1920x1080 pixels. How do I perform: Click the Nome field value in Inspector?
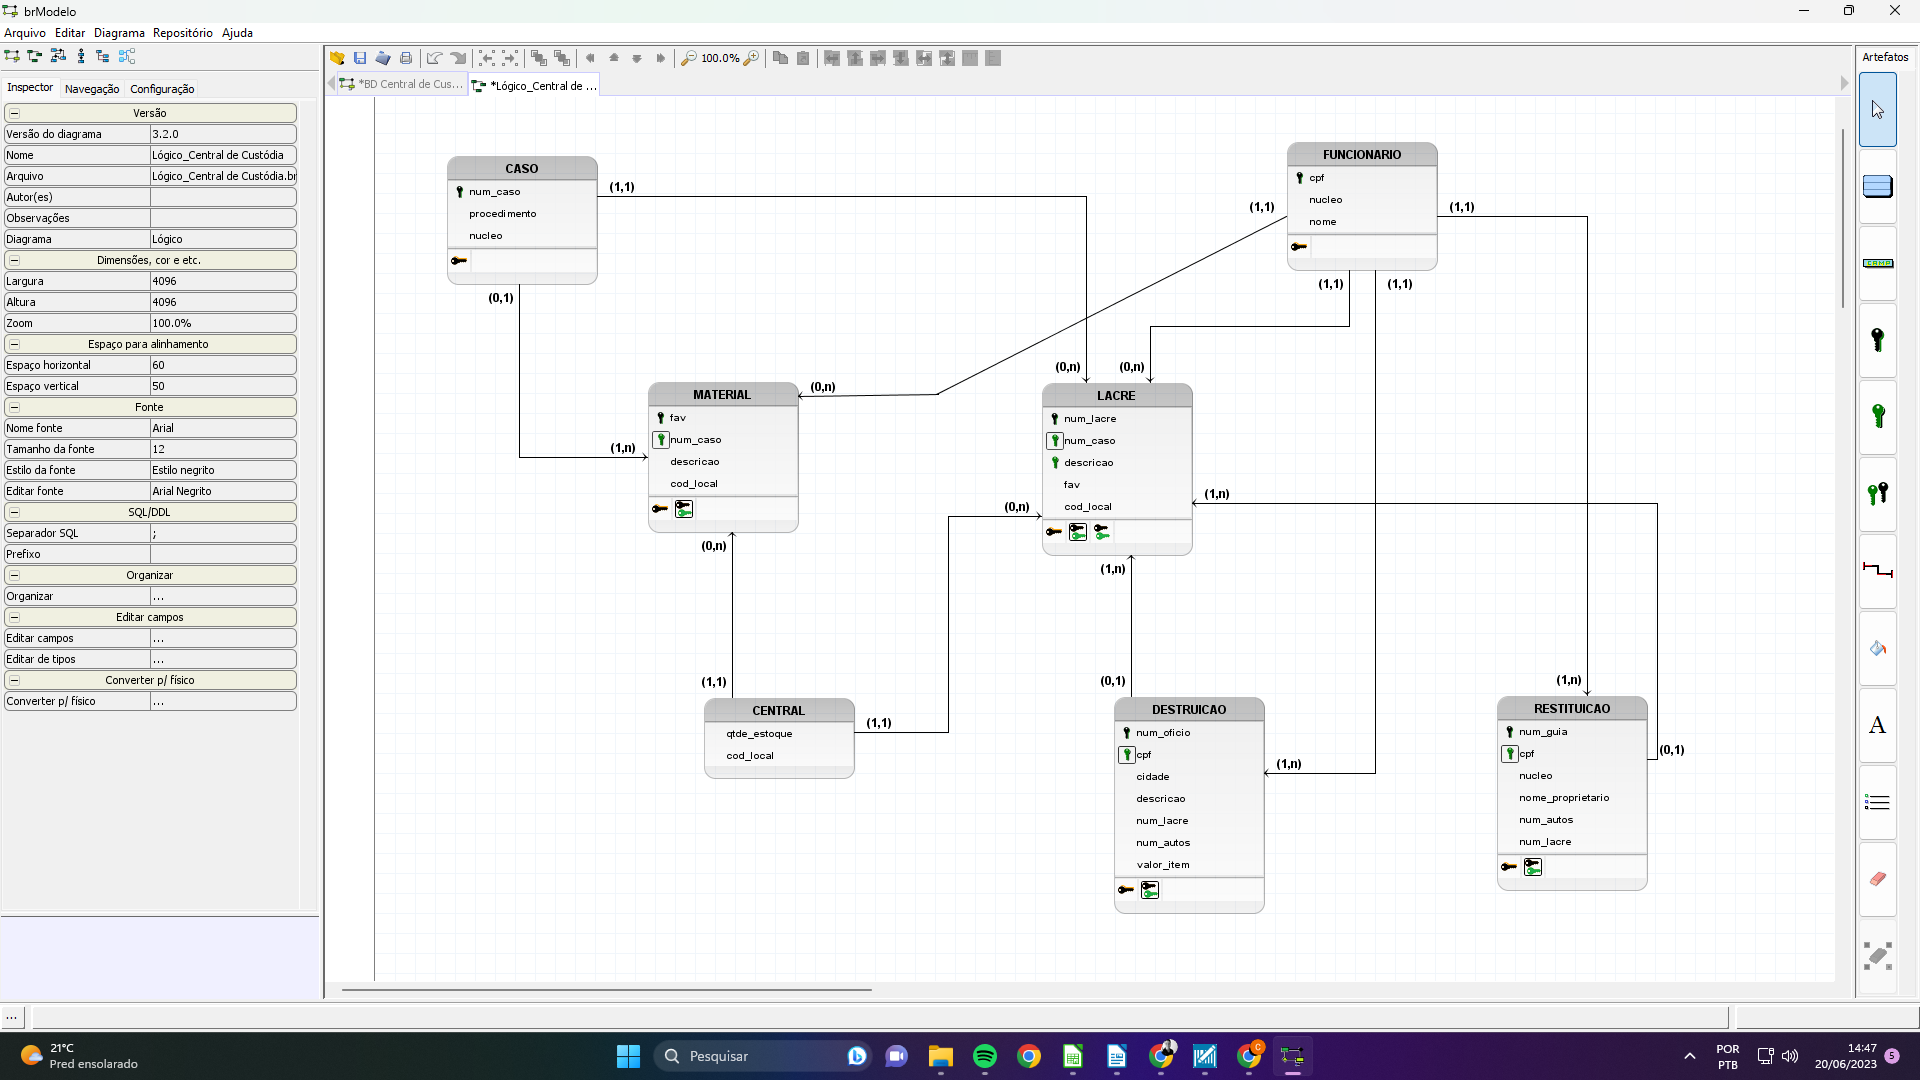tap(223, 155)
